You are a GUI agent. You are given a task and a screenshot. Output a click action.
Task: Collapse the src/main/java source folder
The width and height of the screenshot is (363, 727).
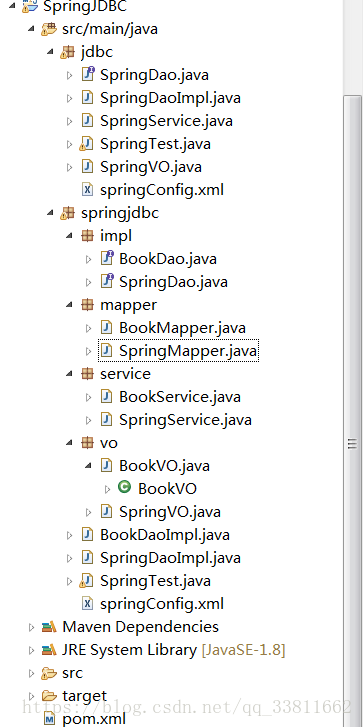coord(31,29)
